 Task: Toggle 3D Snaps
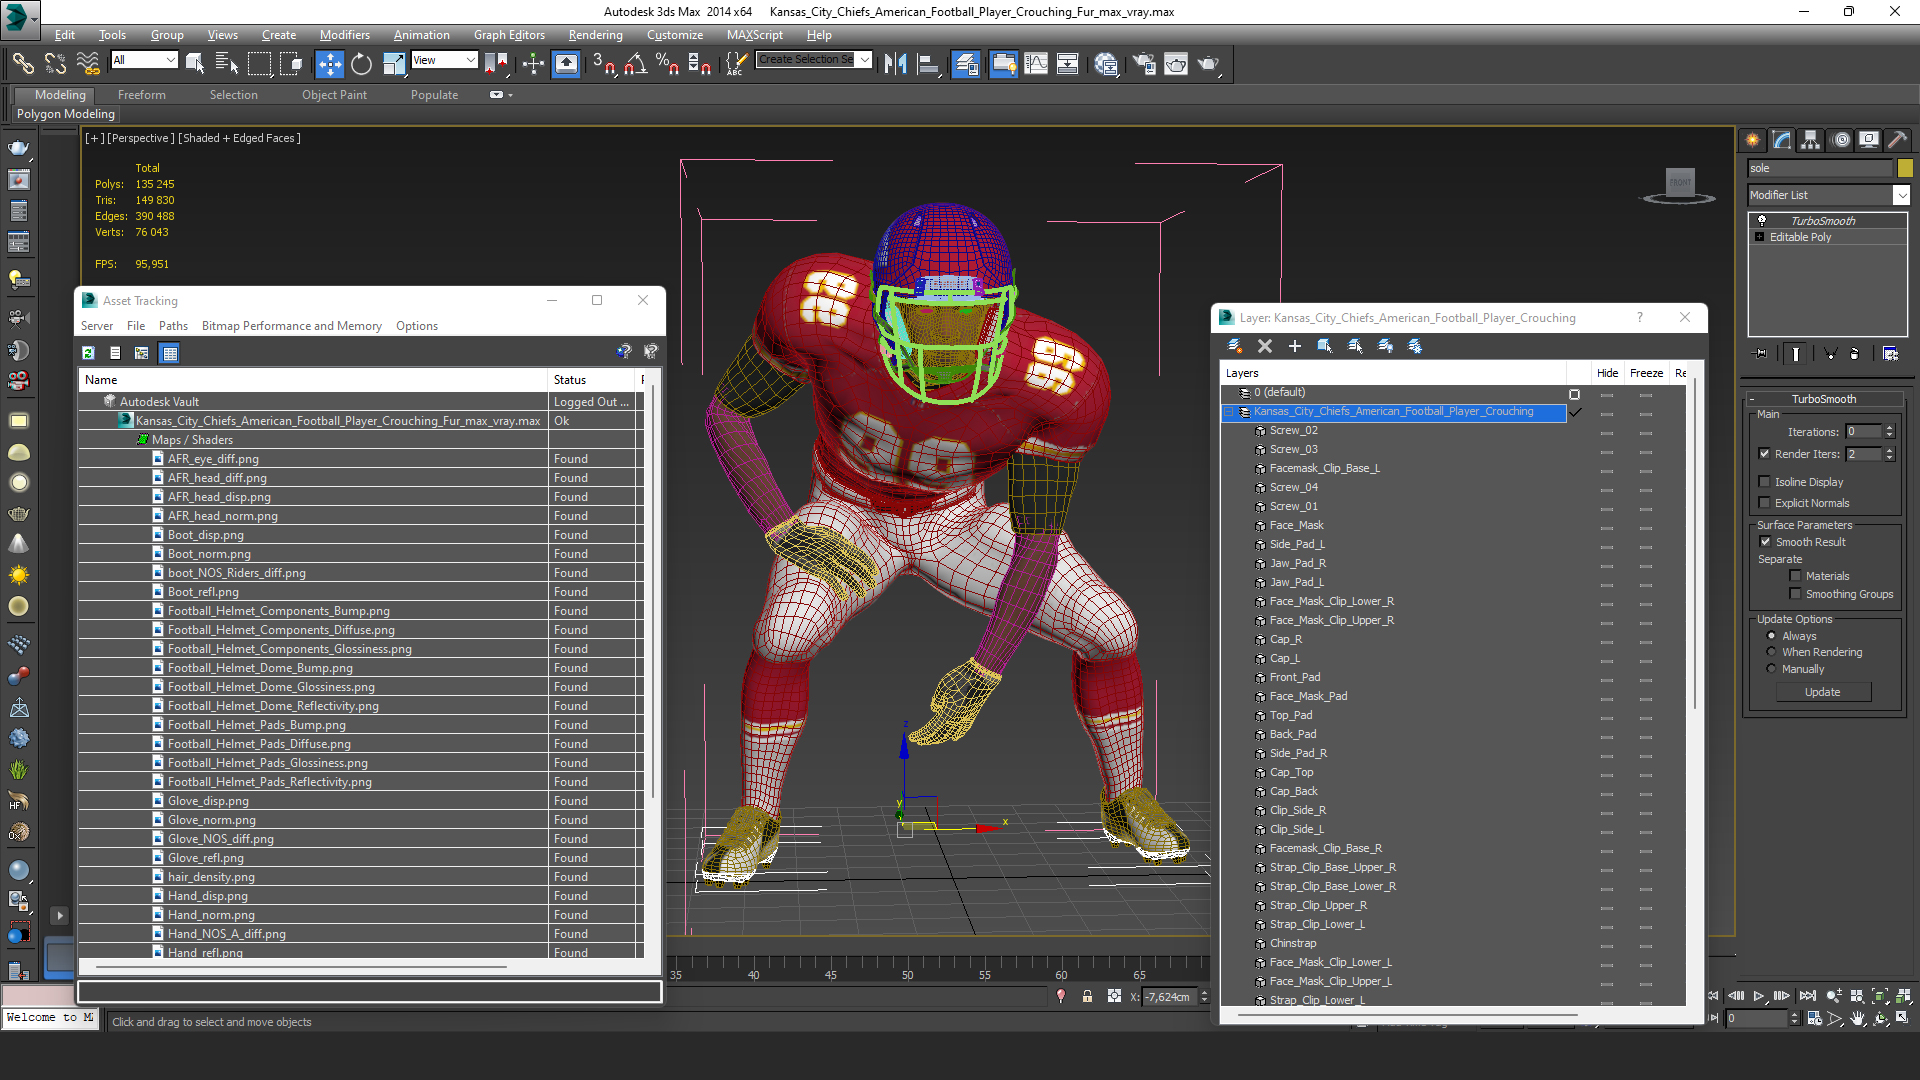coord(603,64)
